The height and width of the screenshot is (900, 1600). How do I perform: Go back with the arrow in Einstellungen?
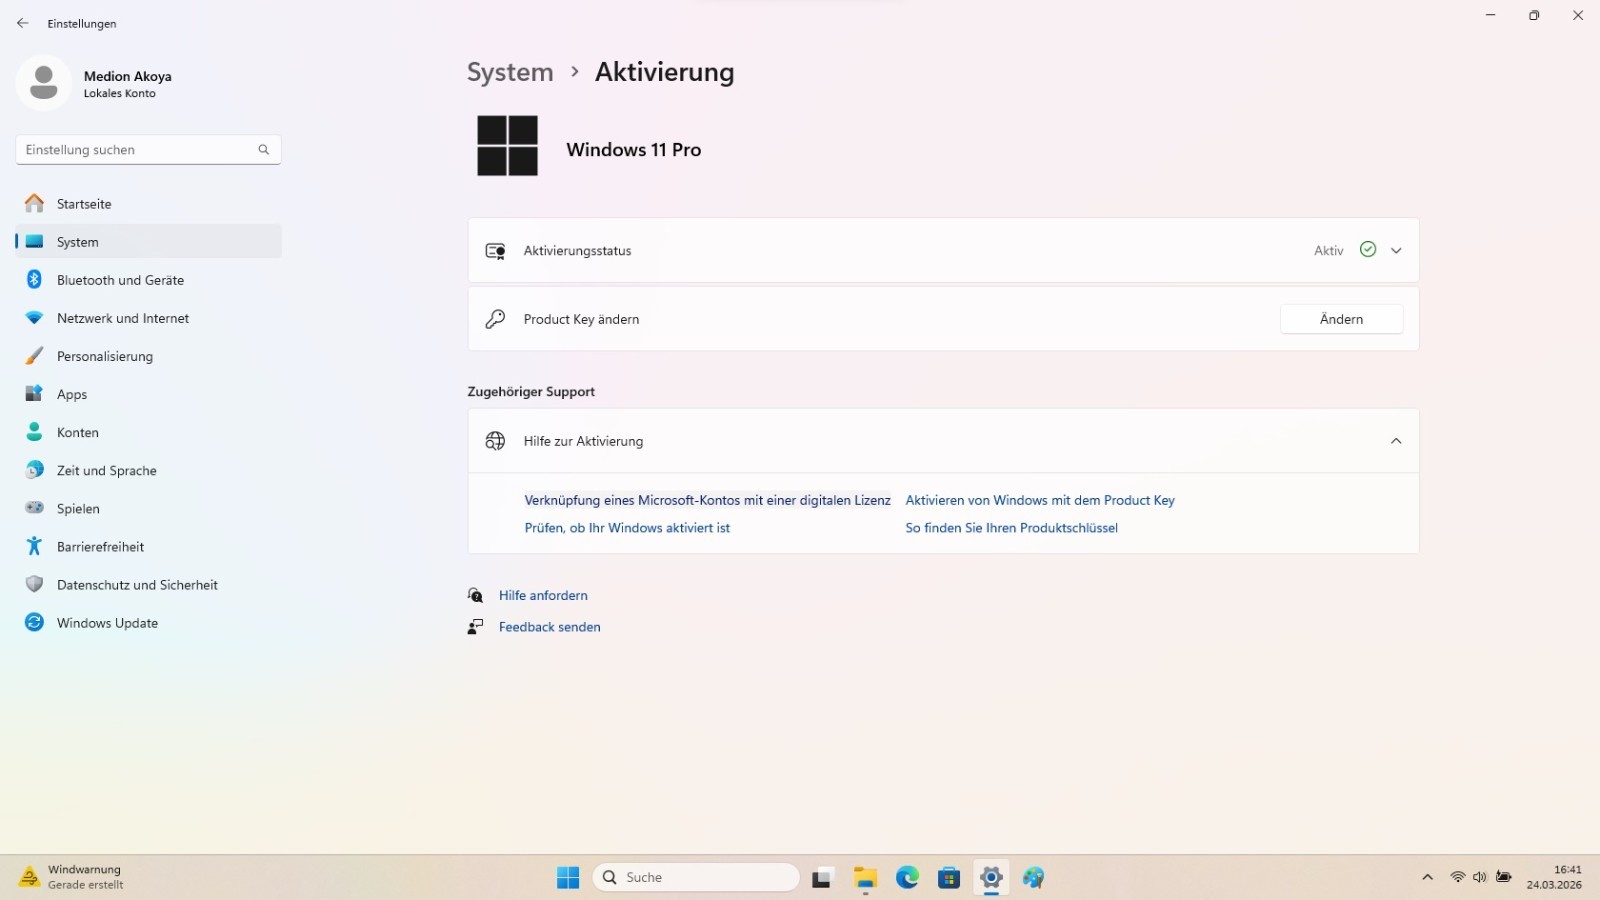22,23
